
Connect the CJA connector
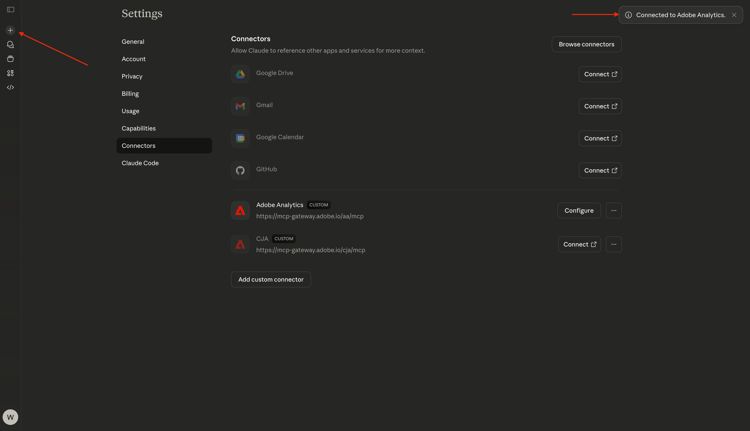tap(579, 244)
